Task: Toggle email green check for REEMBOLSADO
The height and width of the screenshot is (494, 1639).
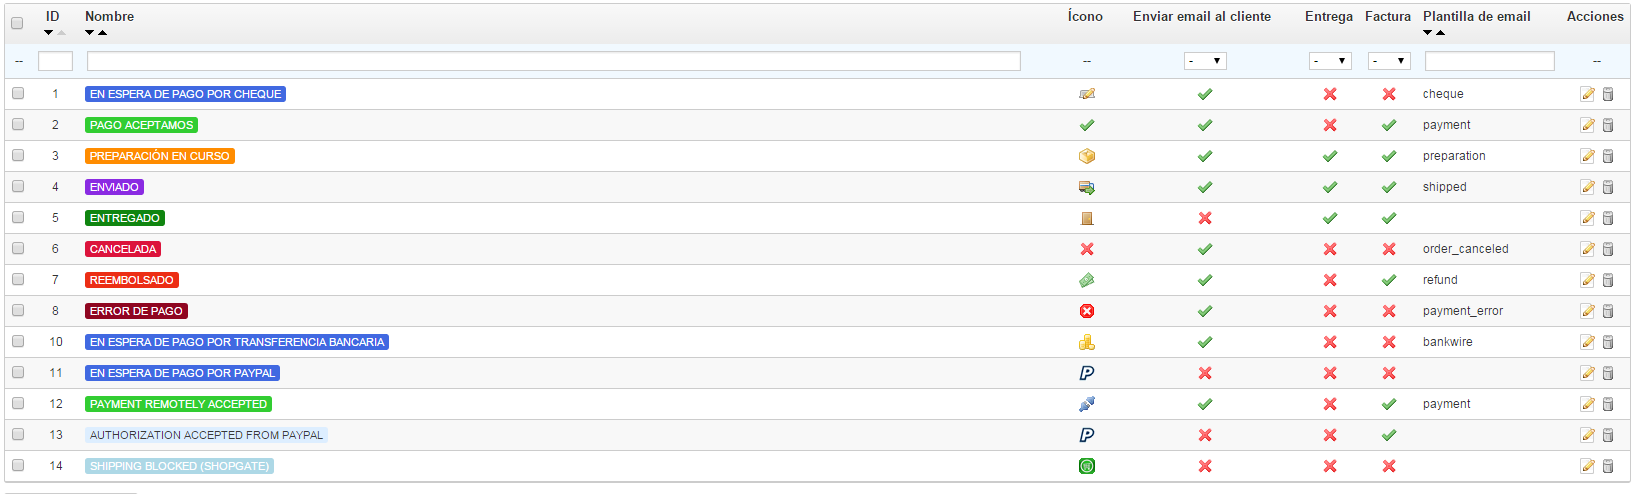Action: 1205,280
